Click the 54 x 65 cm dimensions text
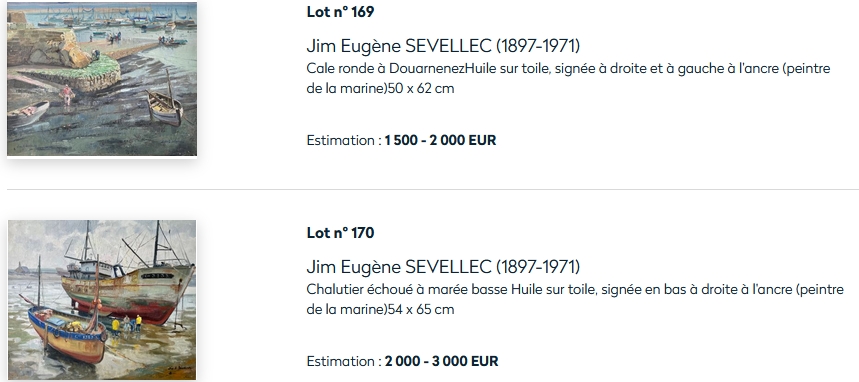859x382 pixels. pyautogui.click(x=421, y=310)
